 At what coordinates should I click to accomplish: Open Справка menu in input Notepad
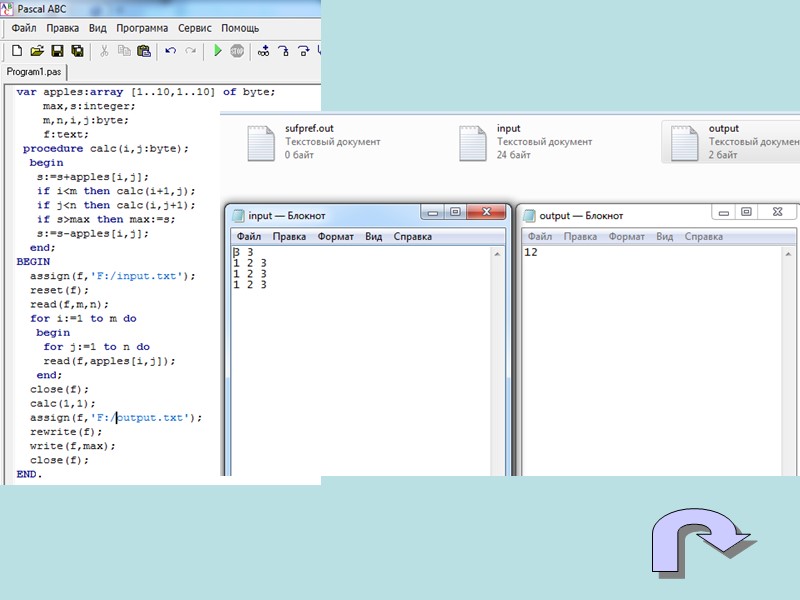pos(413,237)
